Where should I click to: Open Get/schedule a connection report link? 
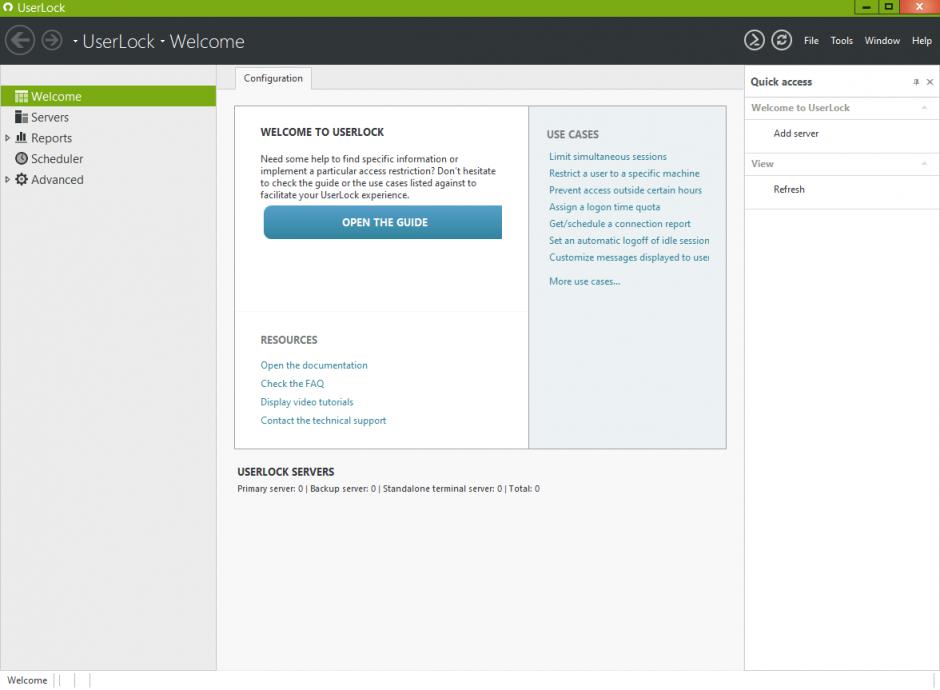click(620, 224)
